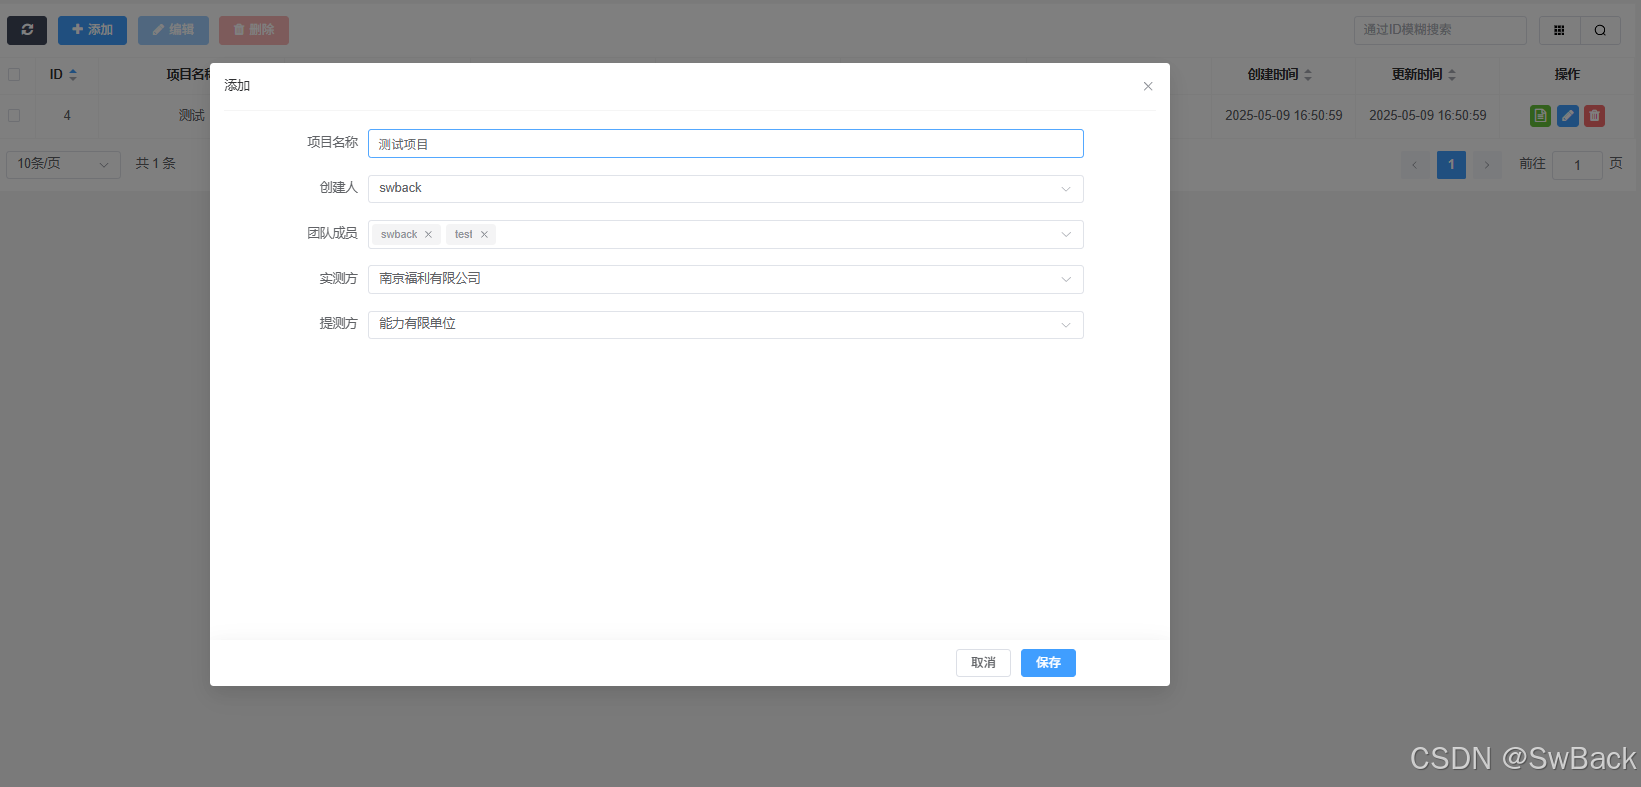Close the 添加 dialog with X
Image resolution: width=1641 pixels, height=787 pixels.
click(x=1148, y=86)
